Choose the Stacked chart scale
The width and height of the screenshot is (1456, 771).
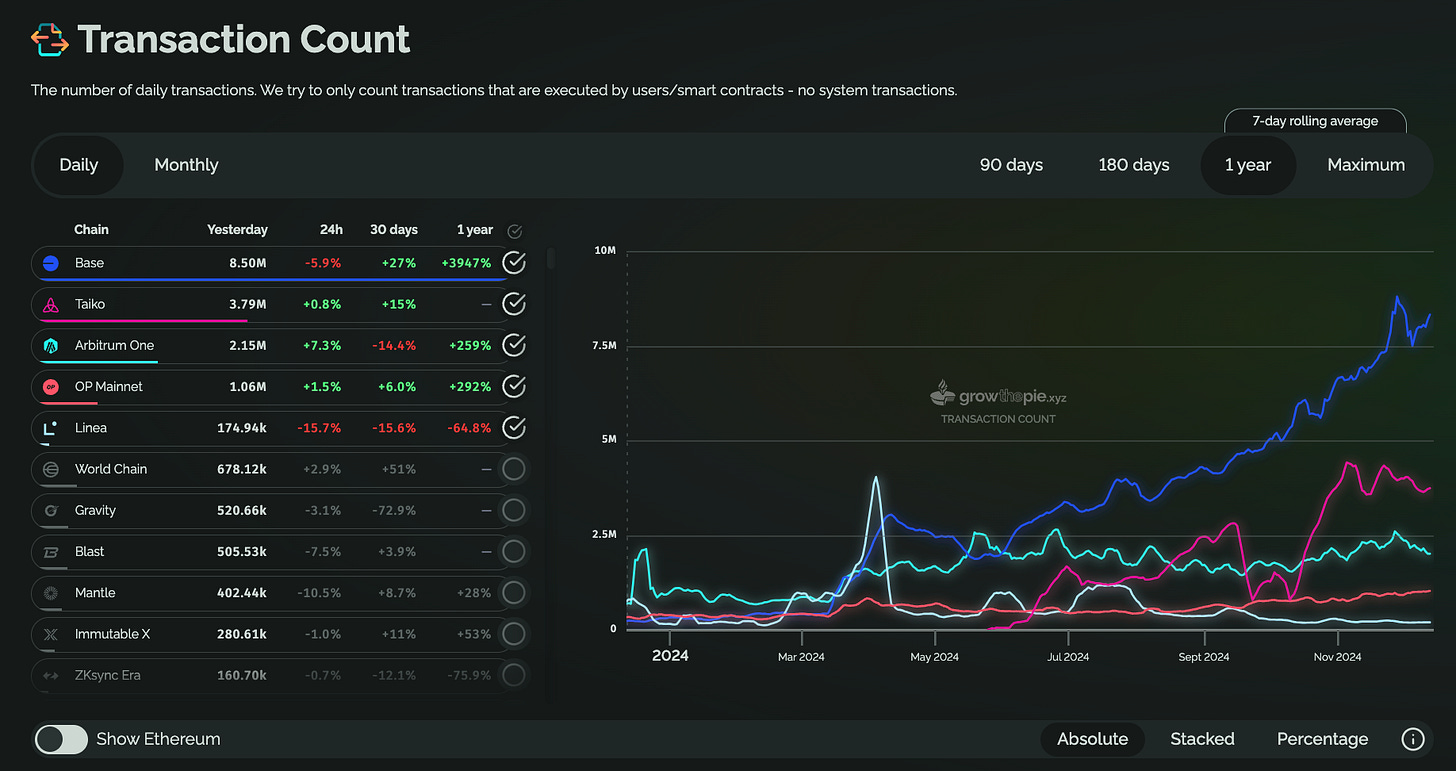click(1202, 739)
